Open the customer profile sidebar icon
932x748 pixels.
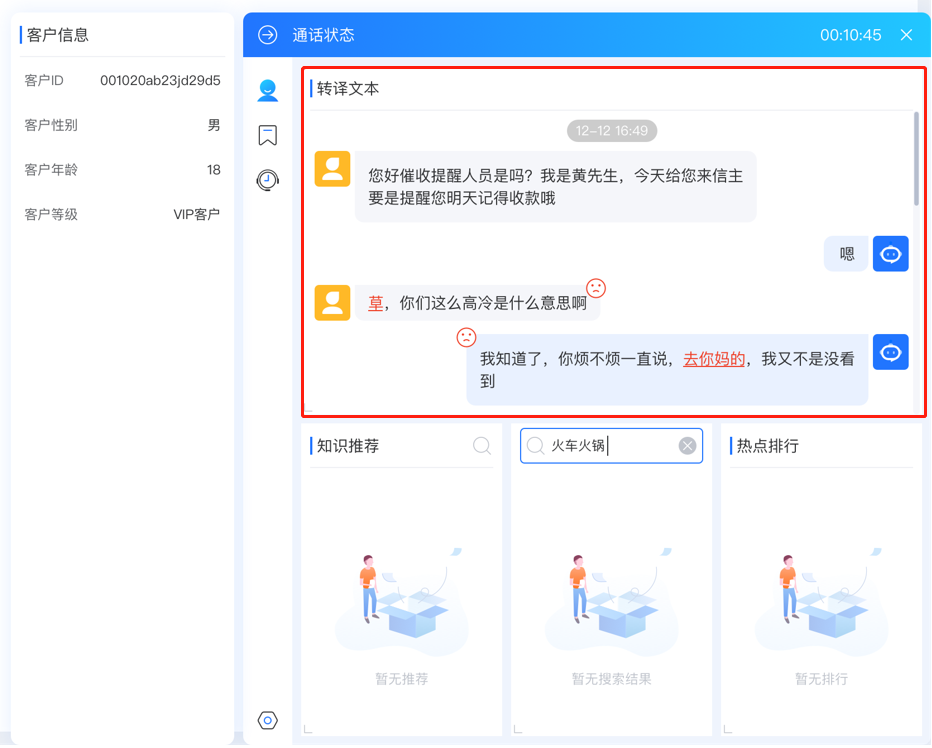pos(267,91)
